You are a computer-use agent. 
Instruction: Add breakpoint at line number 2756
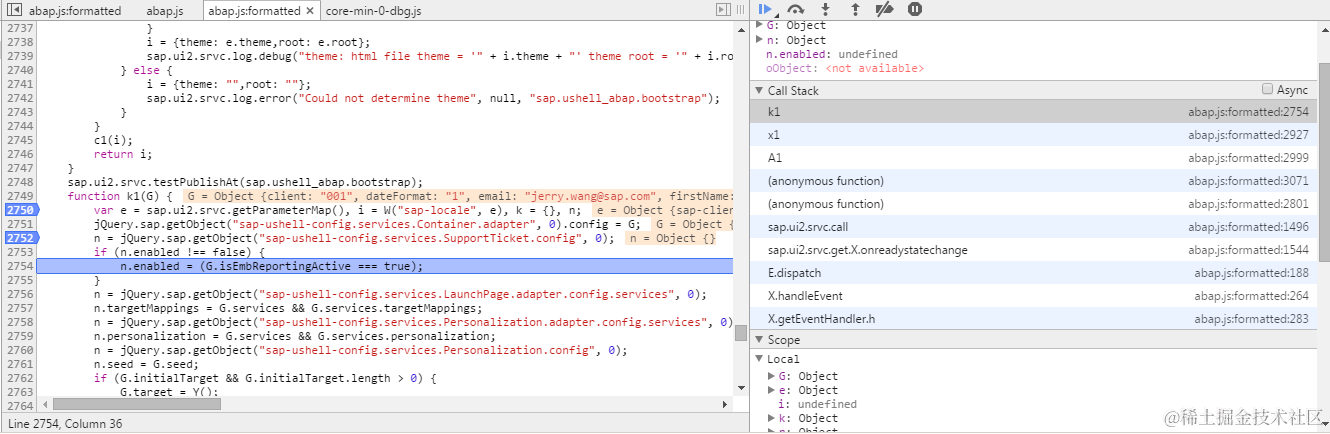(x=20, y=294)
